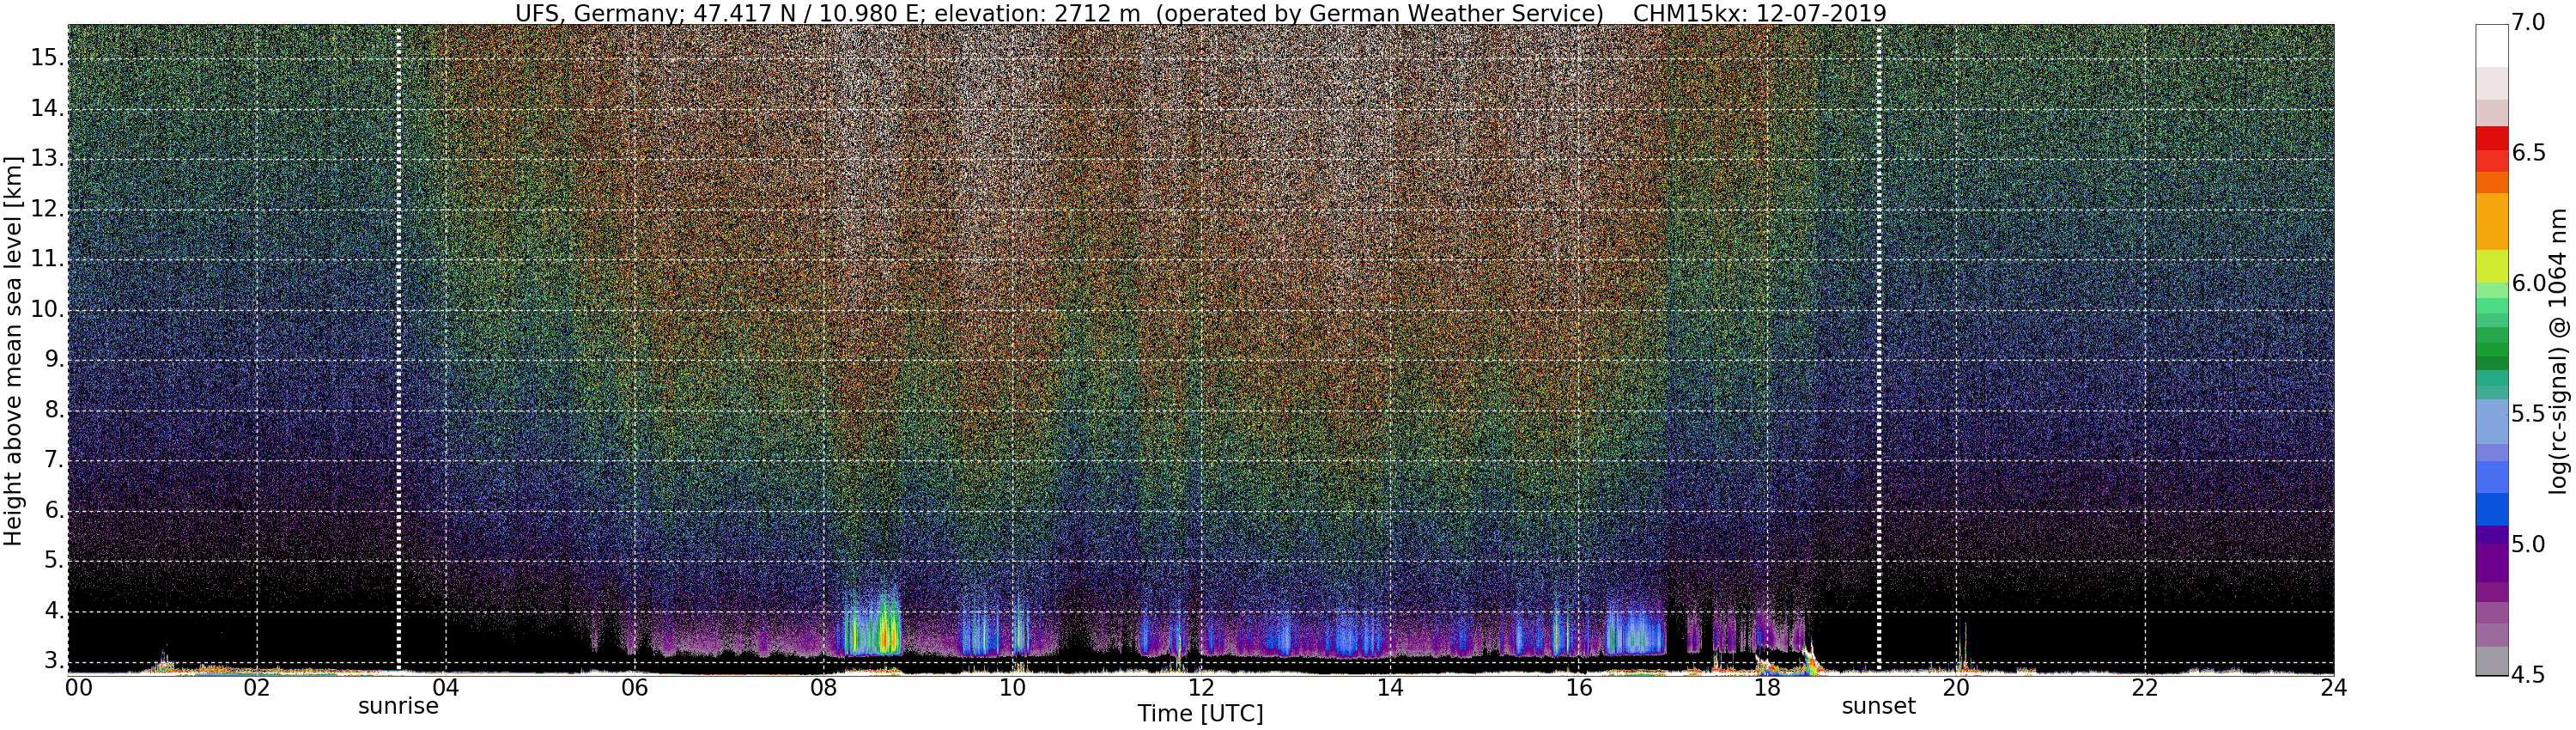Click the 'Height above mean sea level [km]' label
2576x730 pixels.
tap(13, 350)
